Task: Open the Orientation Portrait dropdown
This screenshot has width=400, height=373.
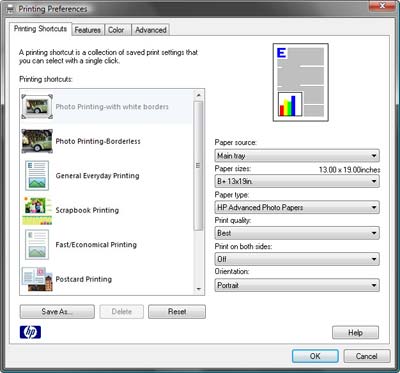Action: 297,285
